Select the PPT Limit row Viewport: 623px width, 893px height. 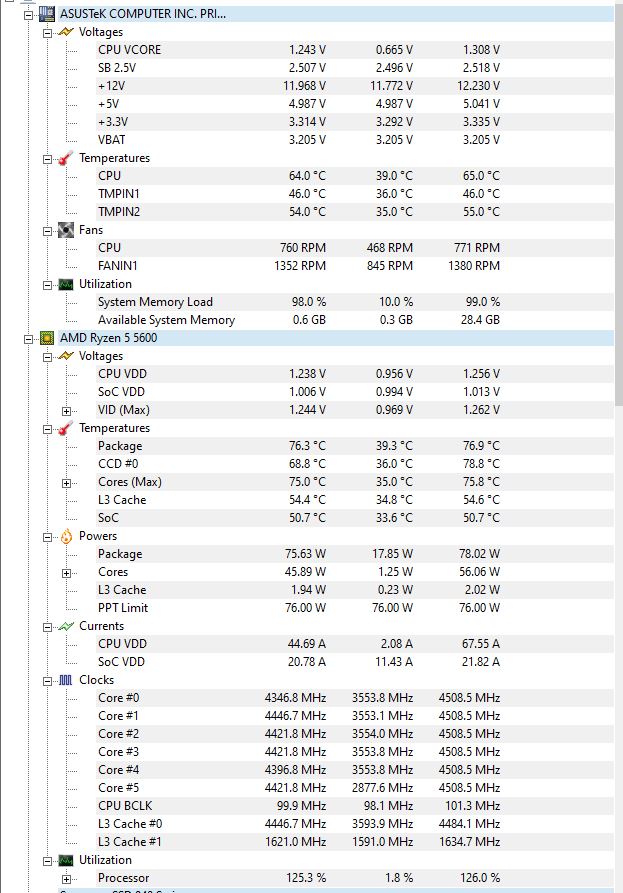tap(355, 608)
